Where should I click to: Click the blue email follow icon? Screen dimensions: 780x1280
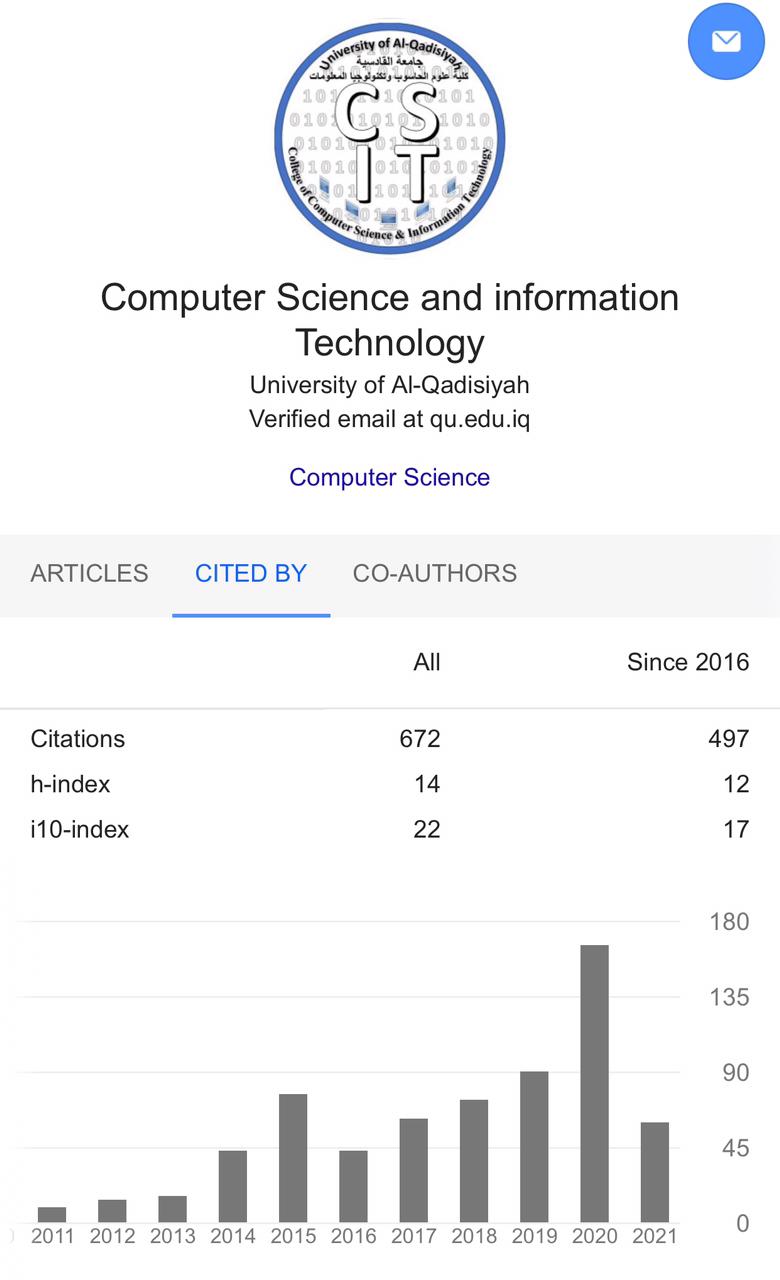pos(726,41)
